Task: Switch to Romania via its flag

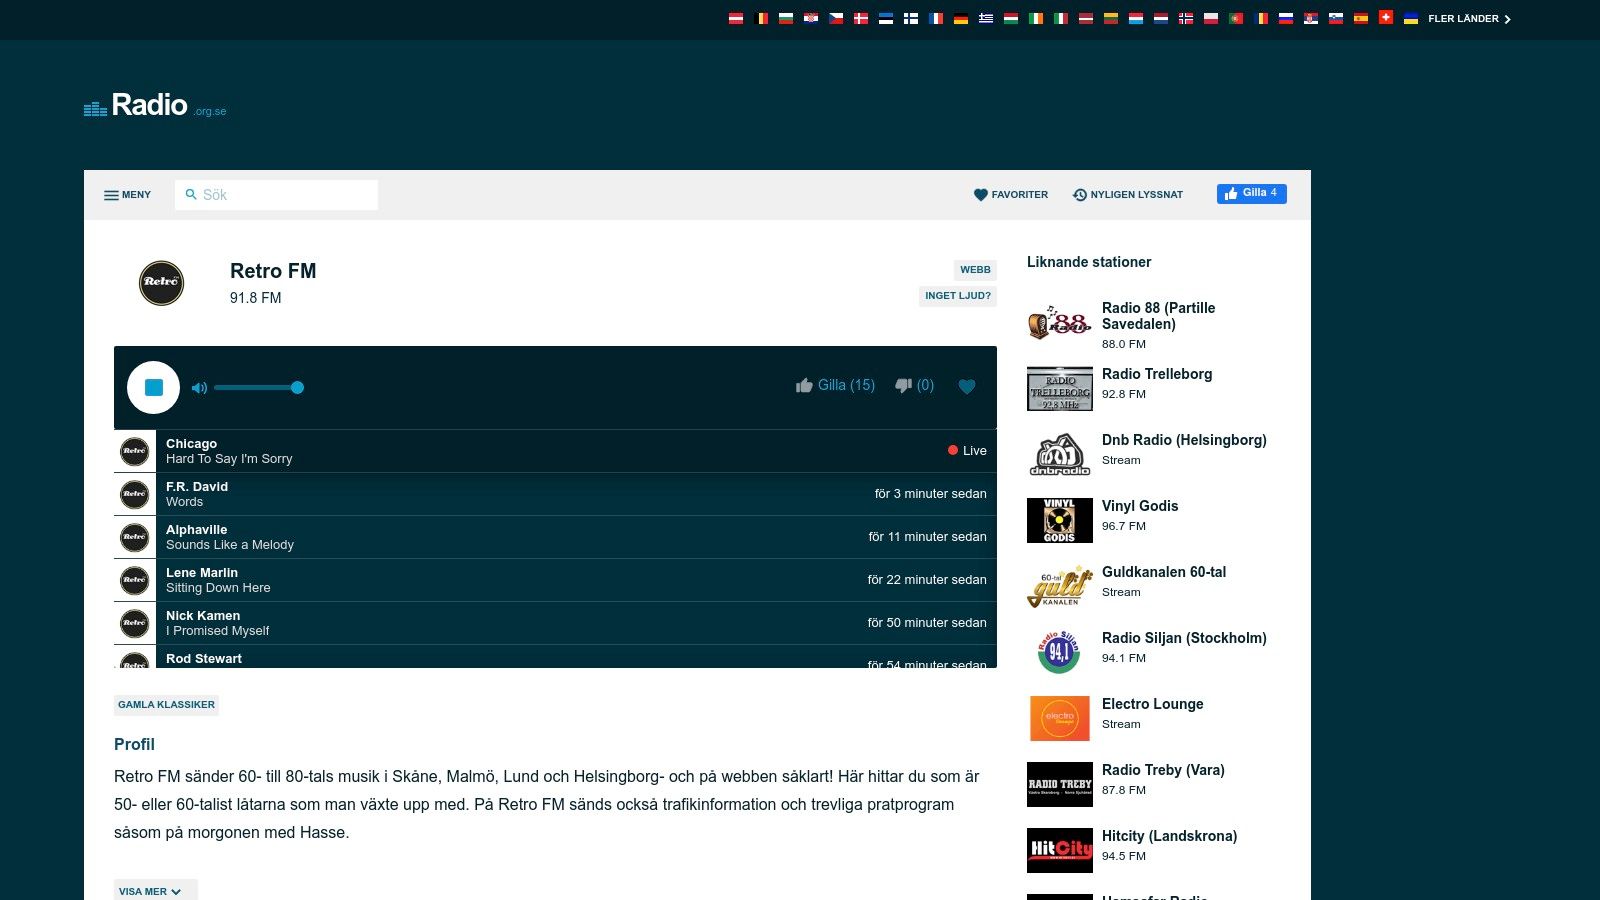Action: pos(1261,18)
